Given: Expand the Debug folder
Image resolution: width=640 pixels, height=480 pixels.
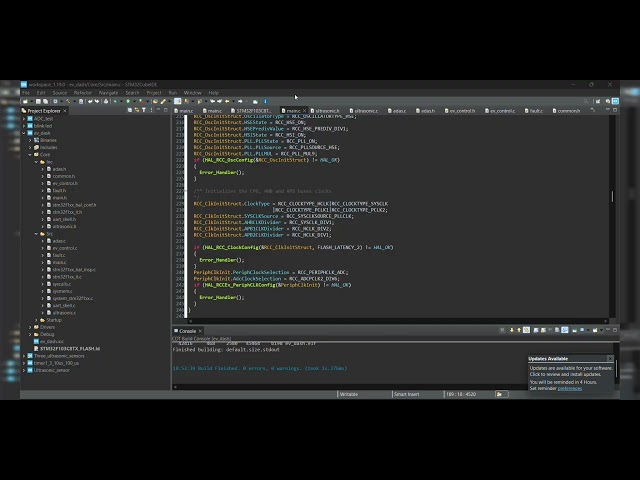Looking at the screenshot, I should [x=30, y=334].
